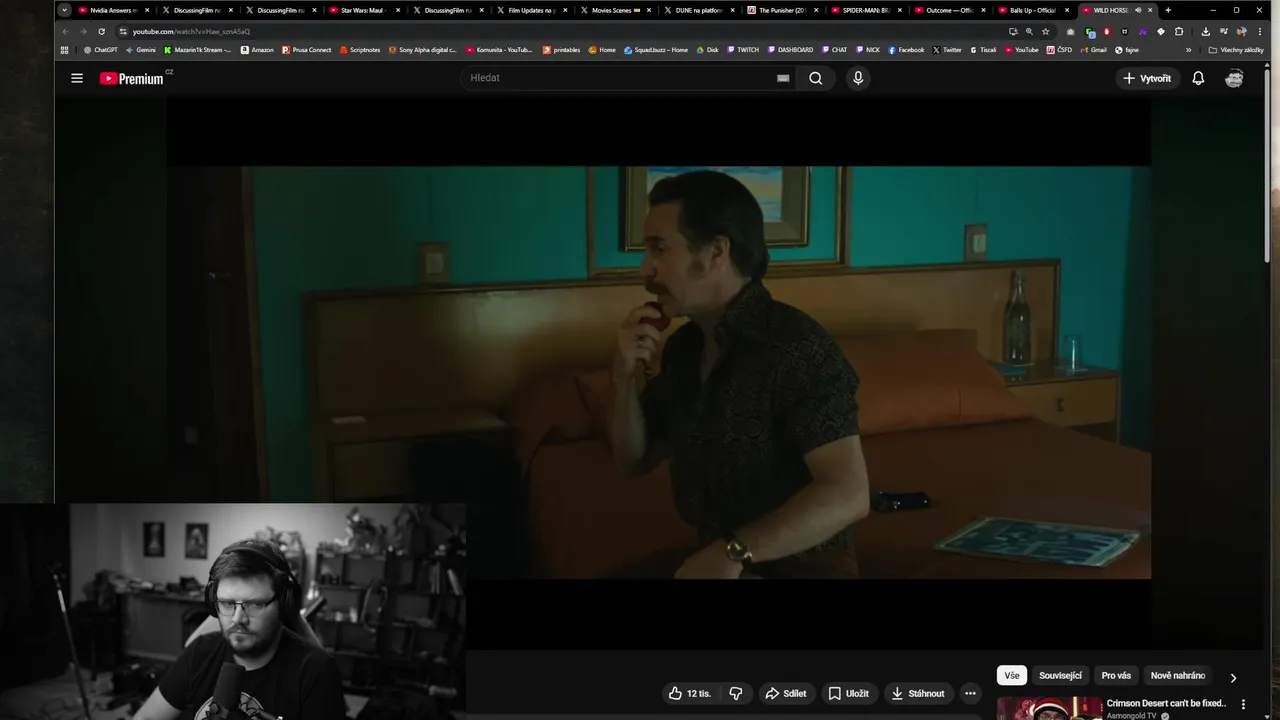This screenshot has height=720, width=1280.
Task: Switch to Balls Up - Official tab
Action: (x=1033, y=10)
